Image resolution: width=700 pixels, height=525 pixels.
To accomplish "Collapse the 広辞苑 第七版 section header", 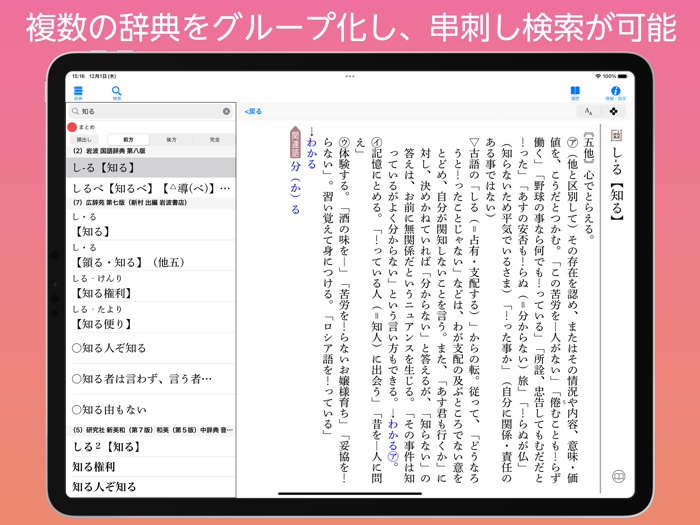I will pyautogui.click(x=150, y=203).
